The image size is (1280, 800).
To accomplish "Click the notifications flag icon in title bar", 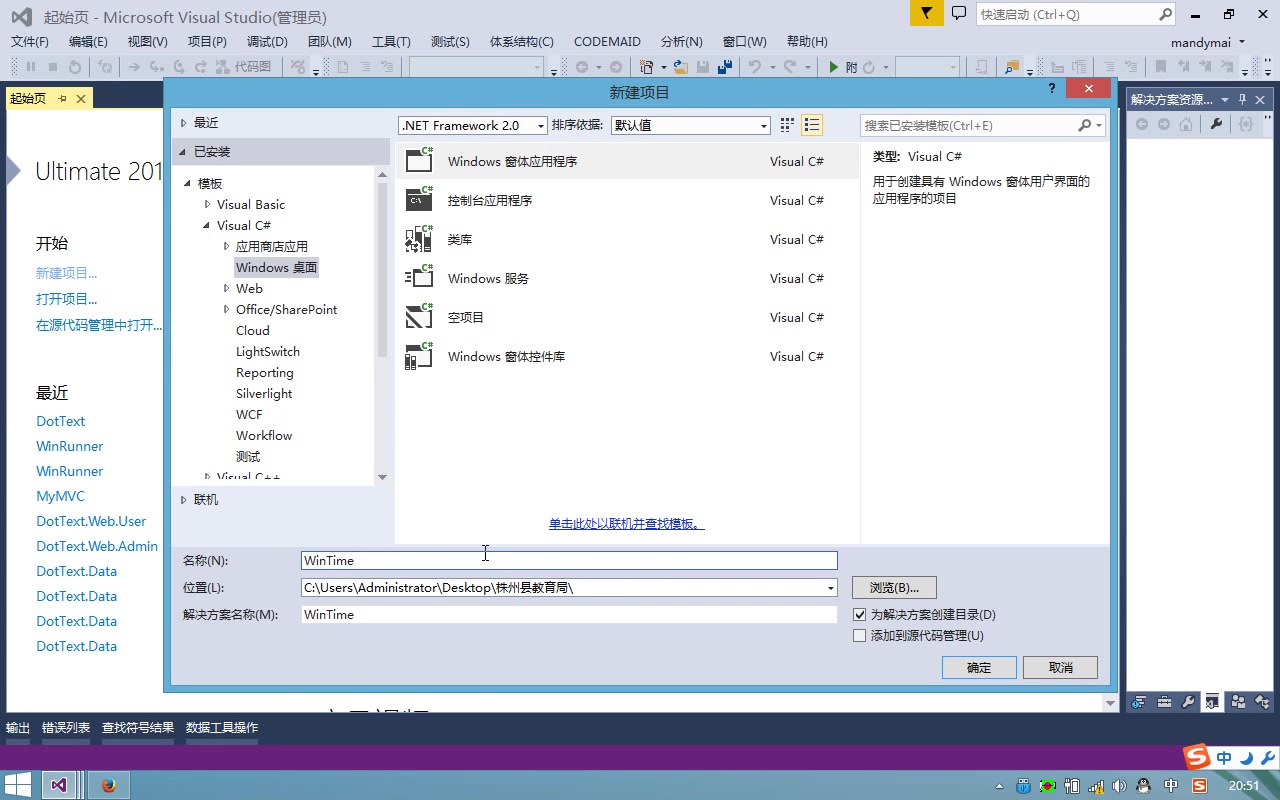I will click(x=927, y=13).
